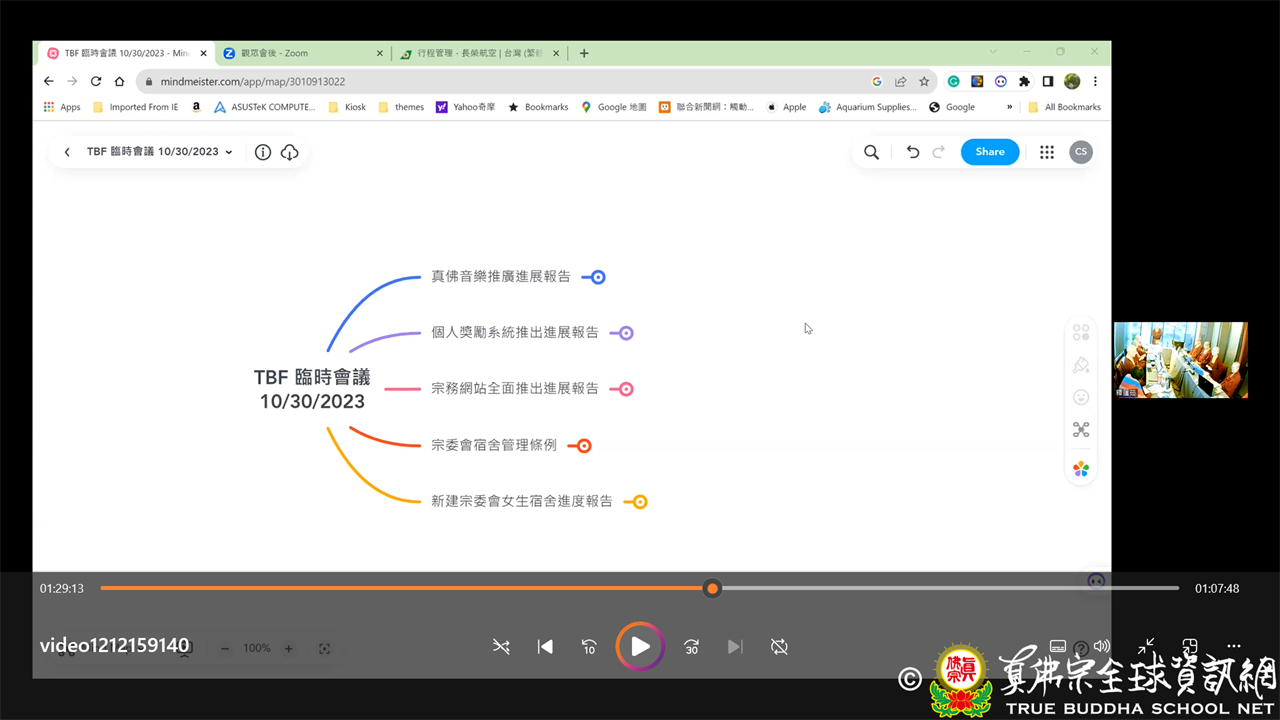Screen dimensions: 1280x720
Task: Expand the 真佛音樂推廣進展報告 topic node
Action: click(598, 277)
